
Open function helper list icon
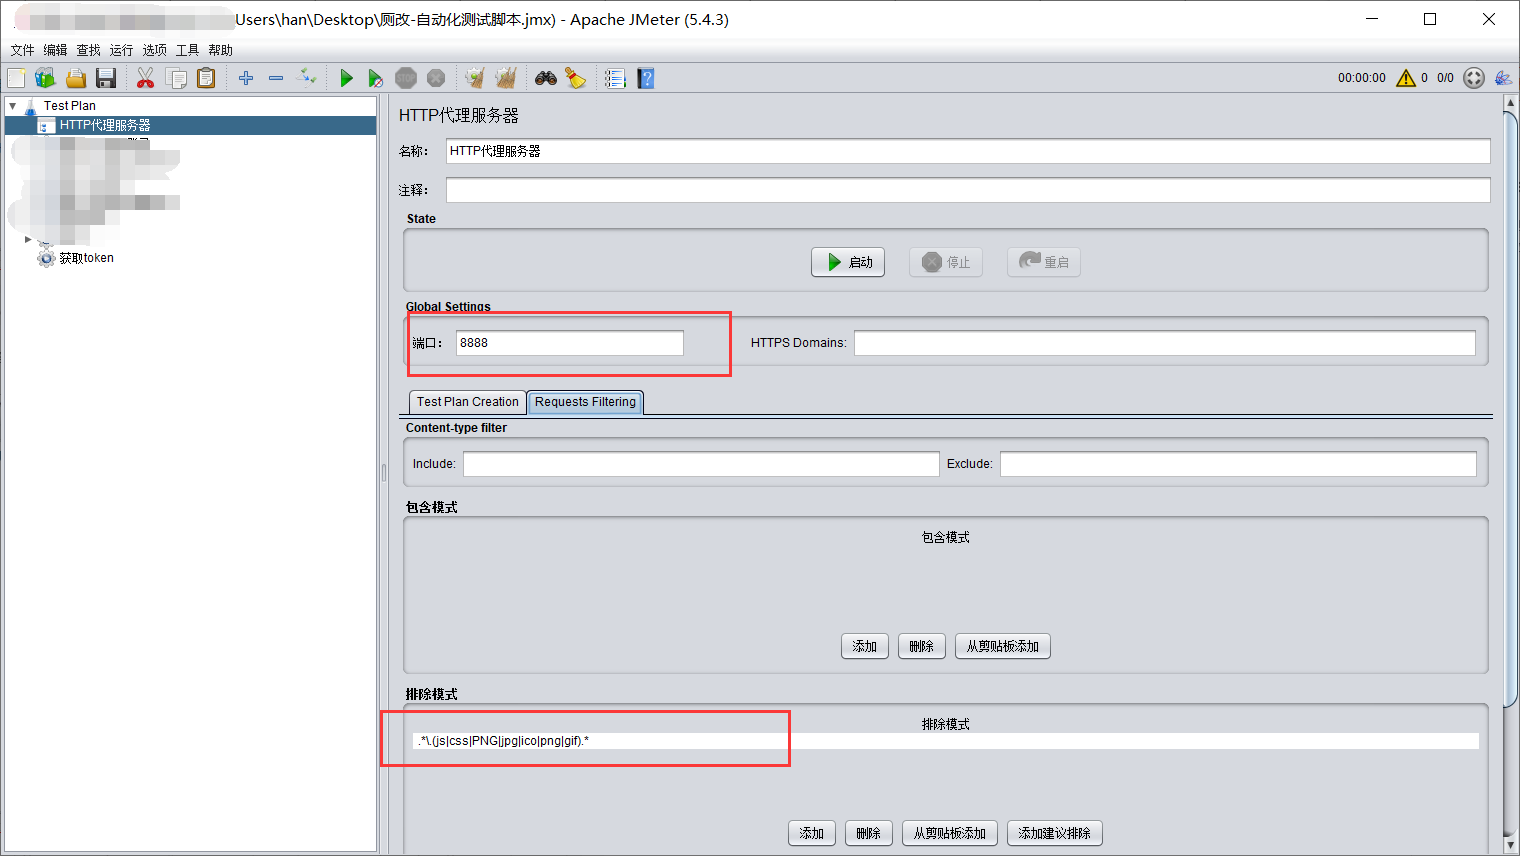click(x=616, y=78)
